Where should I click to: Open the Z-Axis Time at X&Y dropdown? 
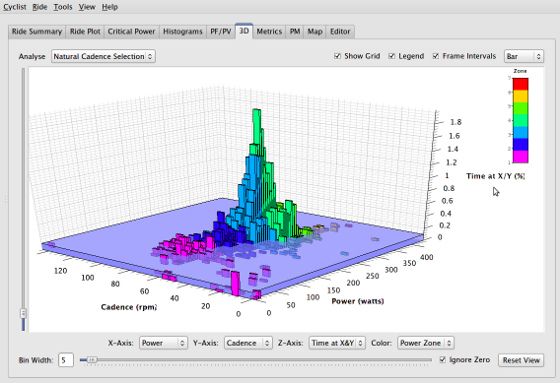pos(337,343)
